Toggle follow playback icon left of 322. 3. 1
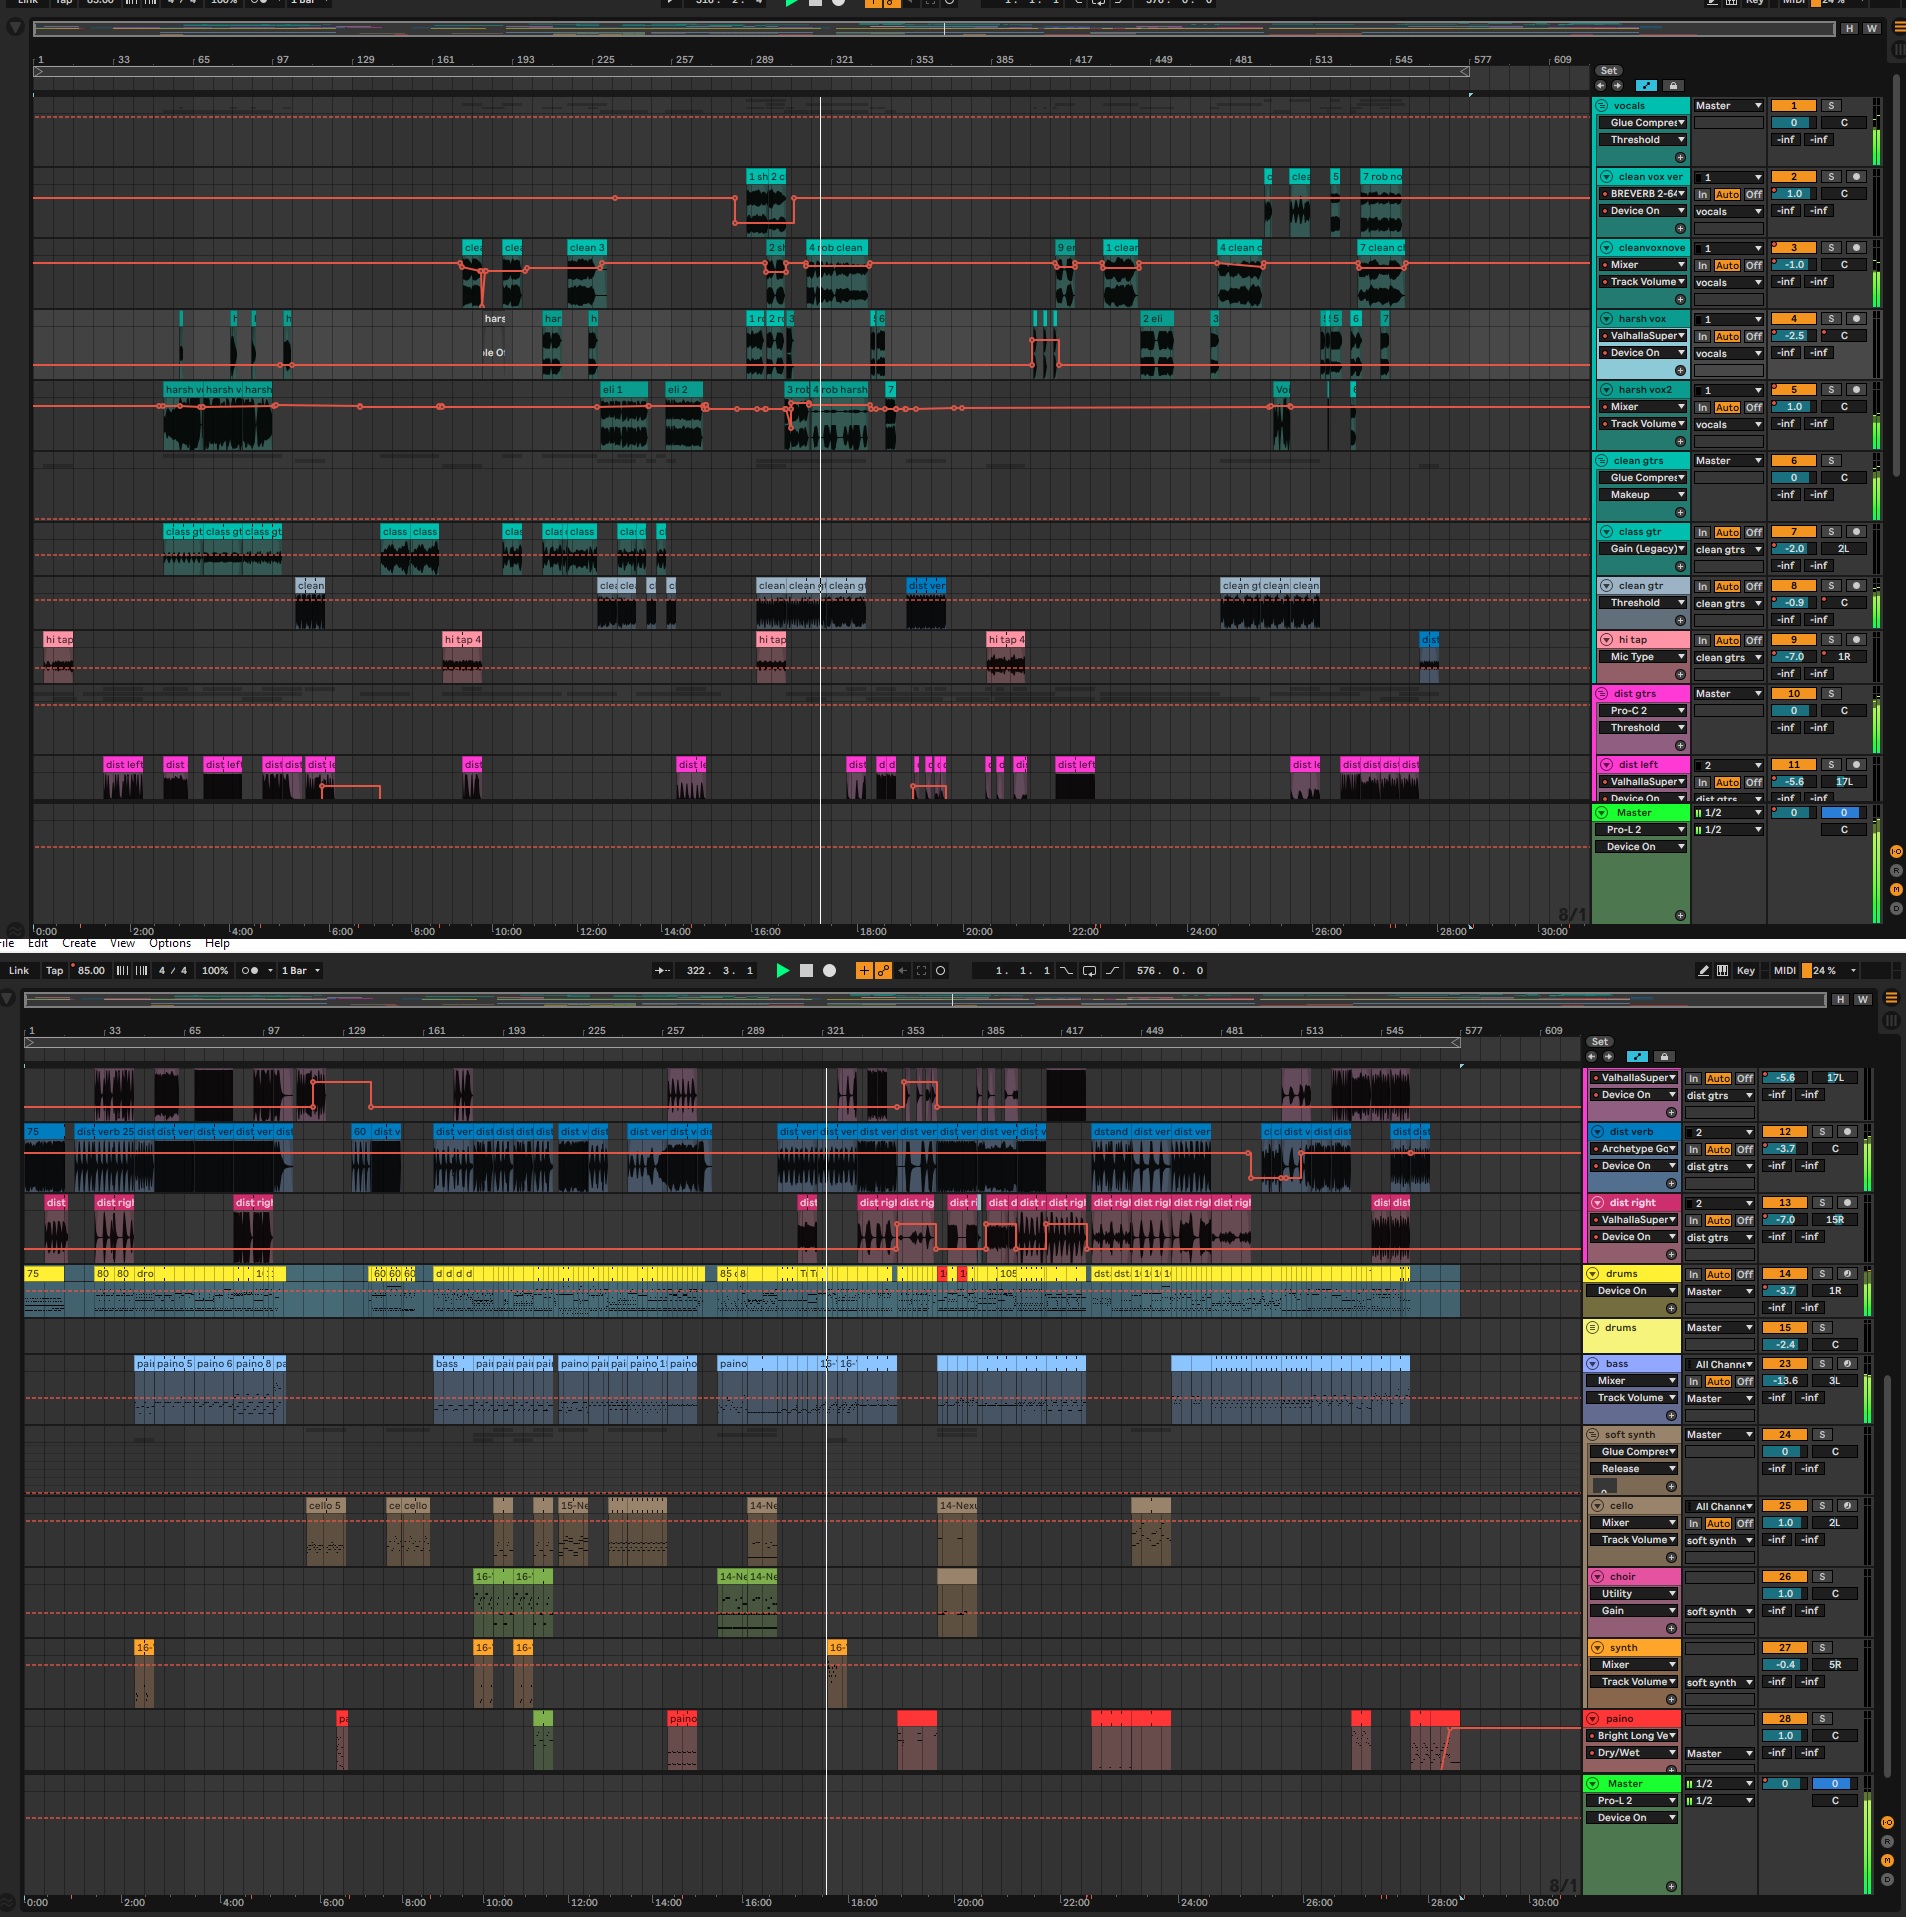 (x=662, y=970)
